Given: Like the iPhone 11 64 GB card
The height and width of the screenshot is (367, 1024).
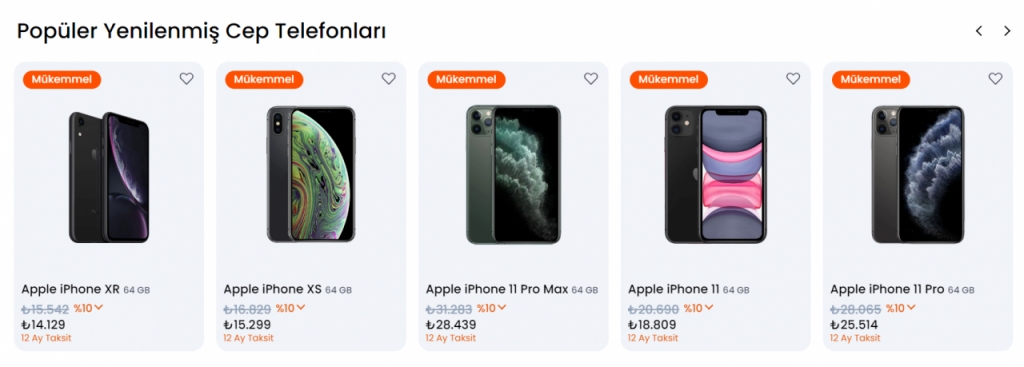Looking at the screenshot, I should coord(793,78).
